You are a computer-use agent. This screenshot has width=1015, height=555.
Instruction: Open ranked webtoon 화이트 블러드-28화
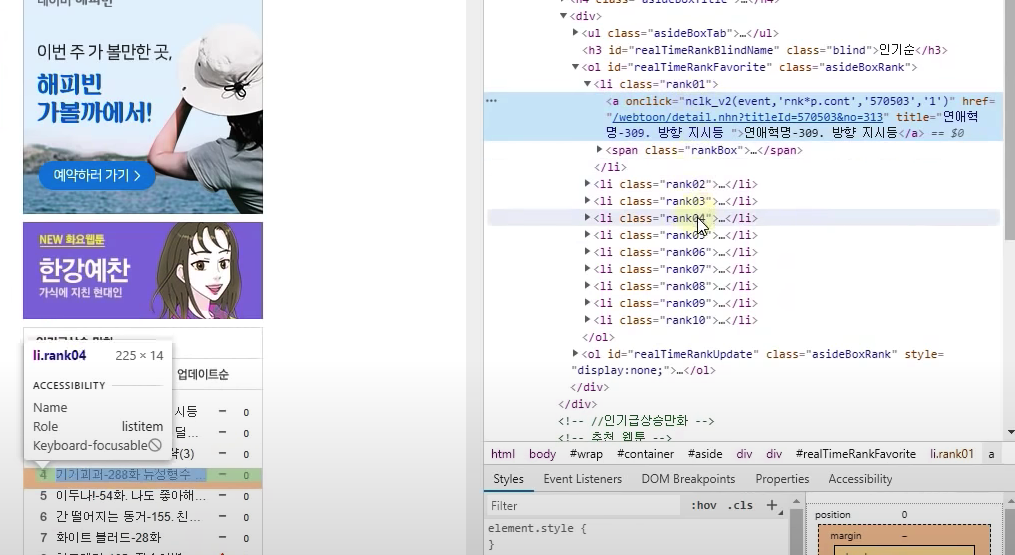[109, 538]
